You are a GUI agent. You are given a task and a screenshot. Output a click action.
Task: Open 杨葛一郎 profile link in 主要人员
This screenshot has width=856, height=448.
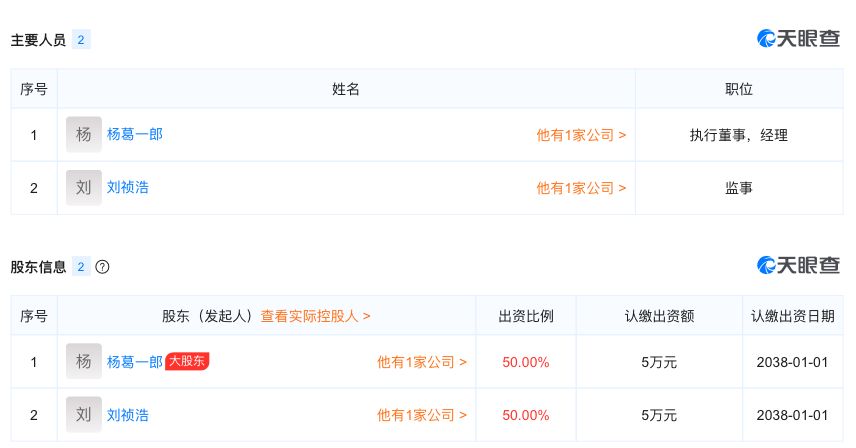click(x=135, y=134)
